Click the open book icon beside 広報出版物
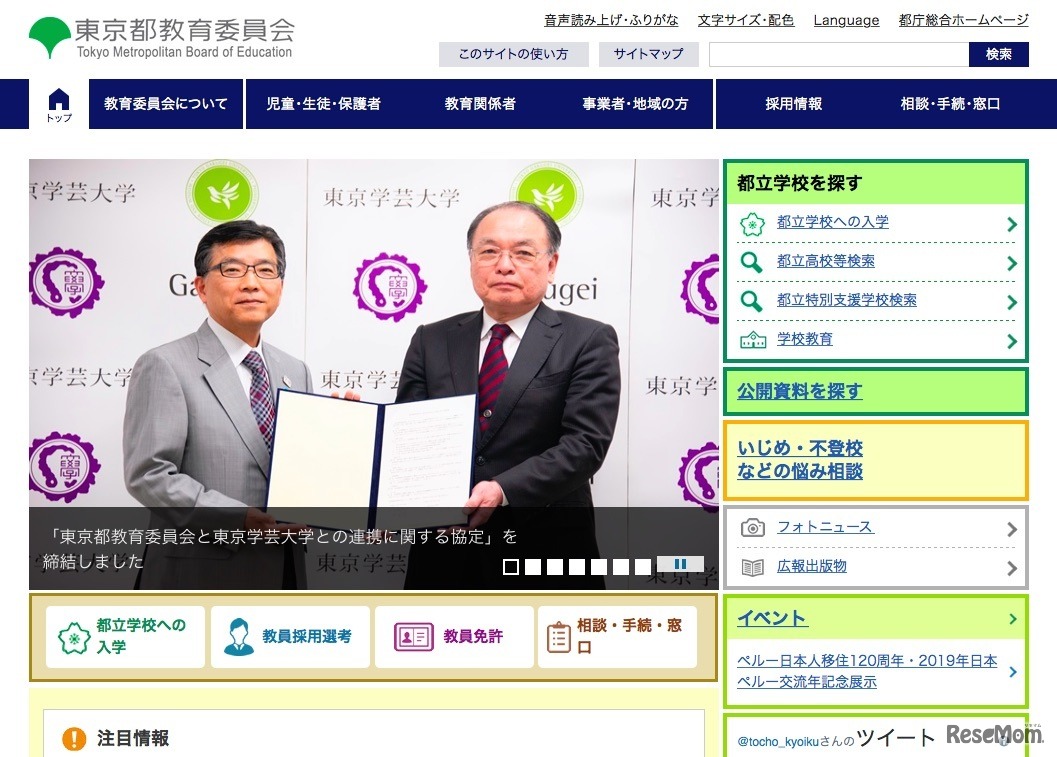The height and width of the screenshot is (757, 1057). (752, 568)
